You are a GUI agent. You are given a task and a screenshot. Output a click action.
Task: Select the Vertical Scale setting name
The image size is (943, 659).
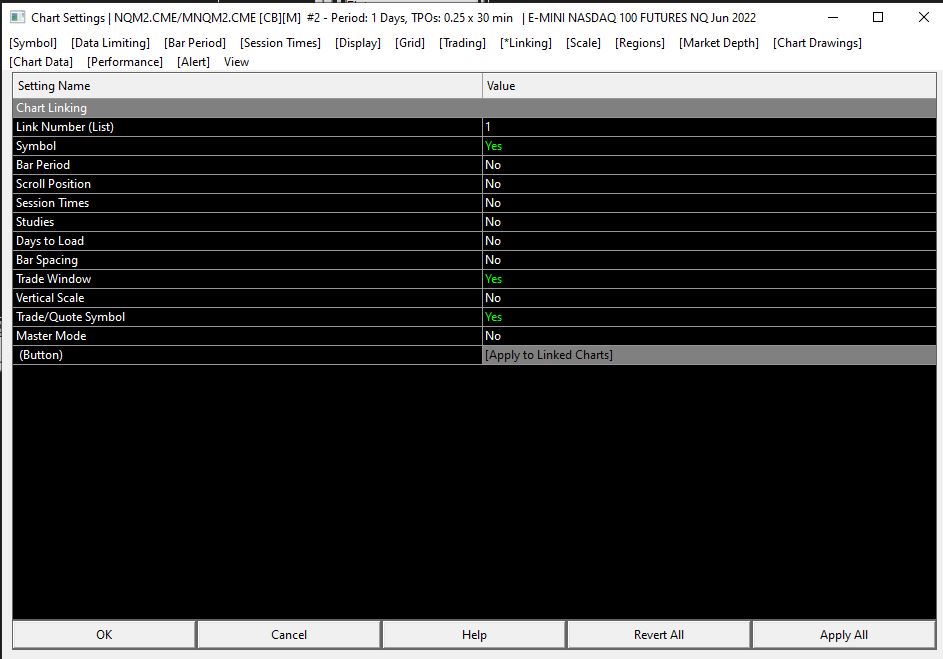point(247,298)
